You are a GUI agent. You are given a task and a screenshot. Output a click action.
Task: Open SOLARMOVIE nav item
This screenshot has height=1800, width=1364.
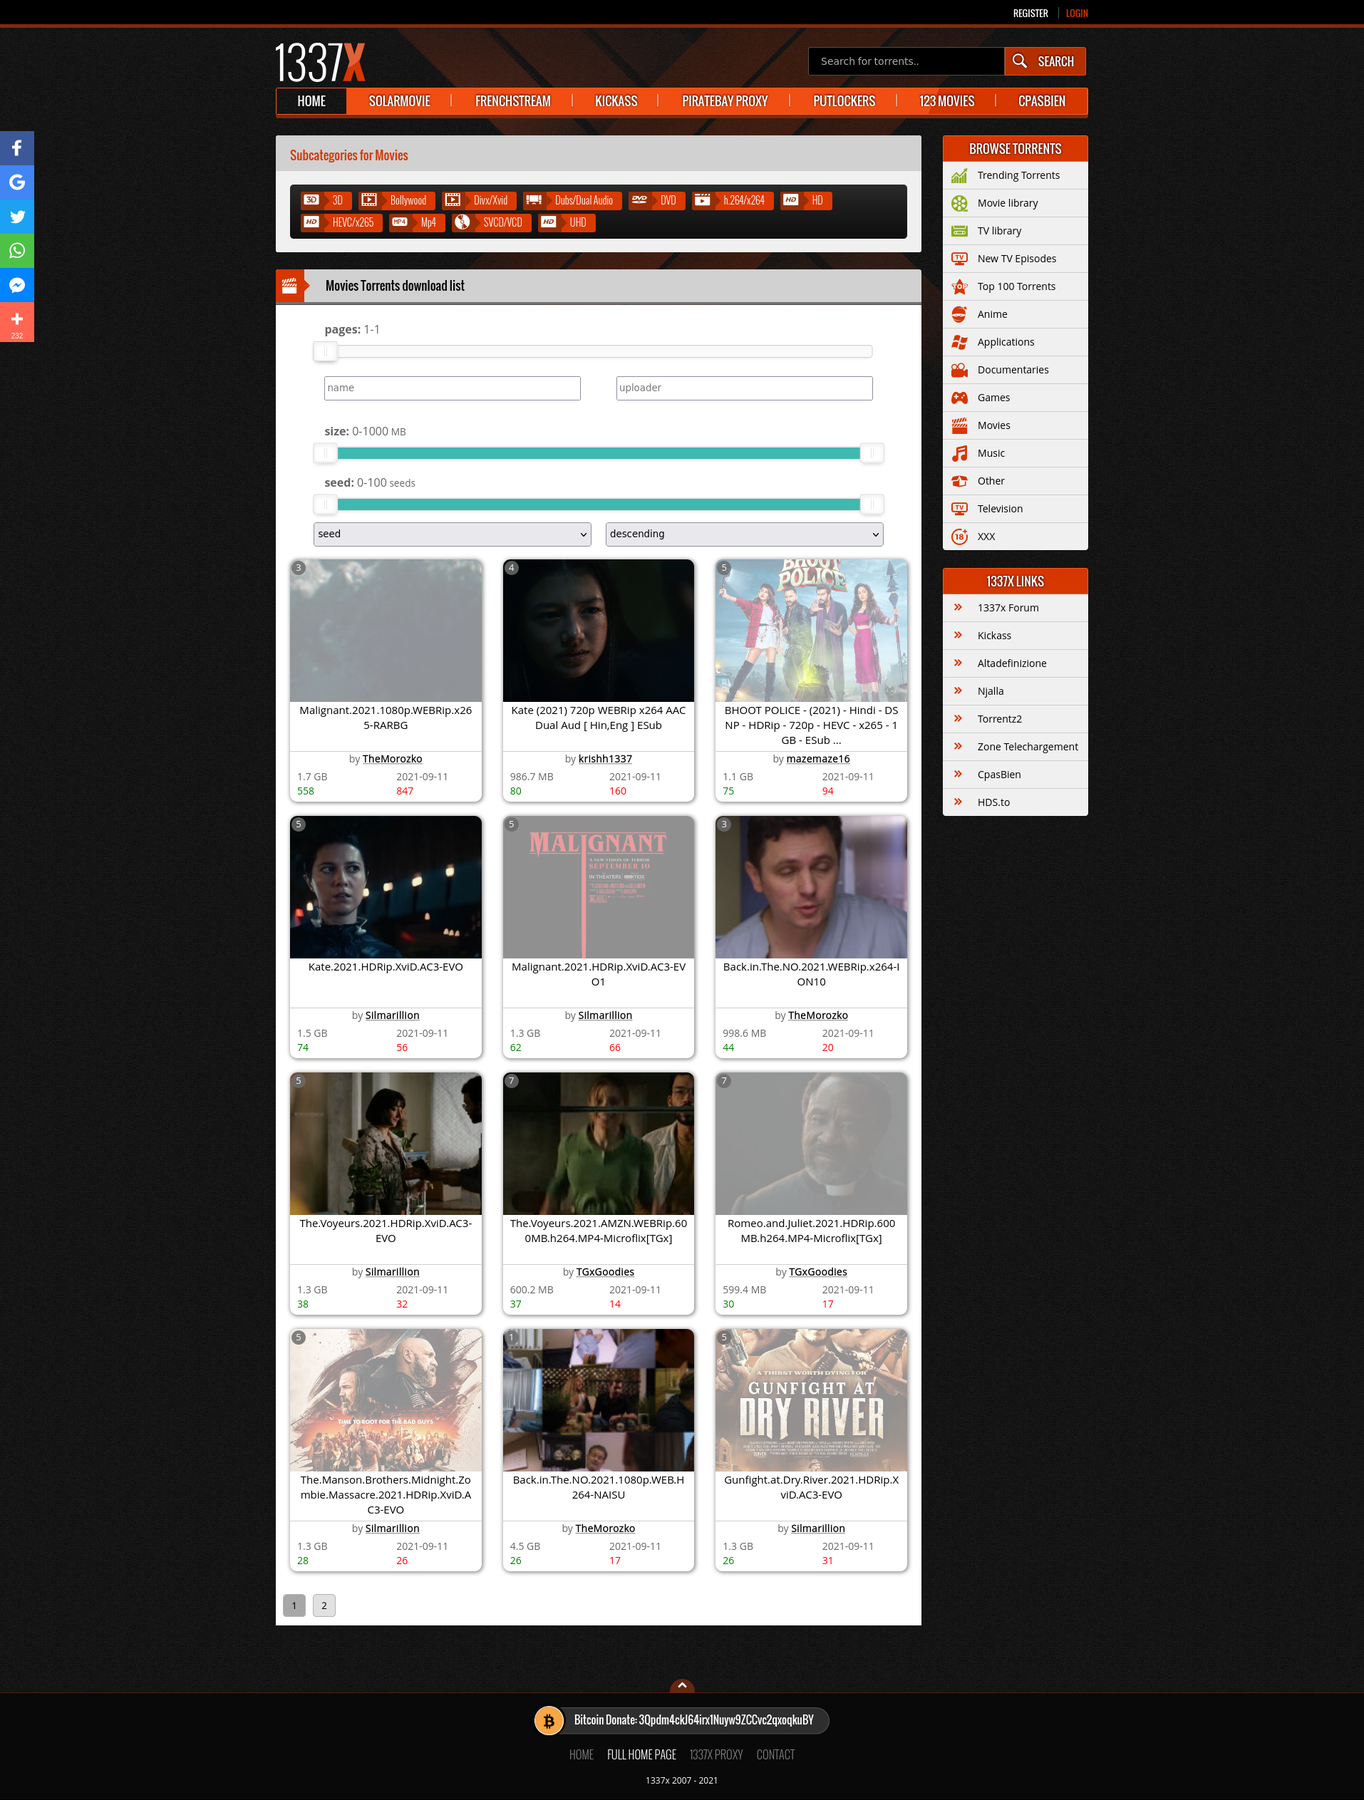click(x=399, y=101)
